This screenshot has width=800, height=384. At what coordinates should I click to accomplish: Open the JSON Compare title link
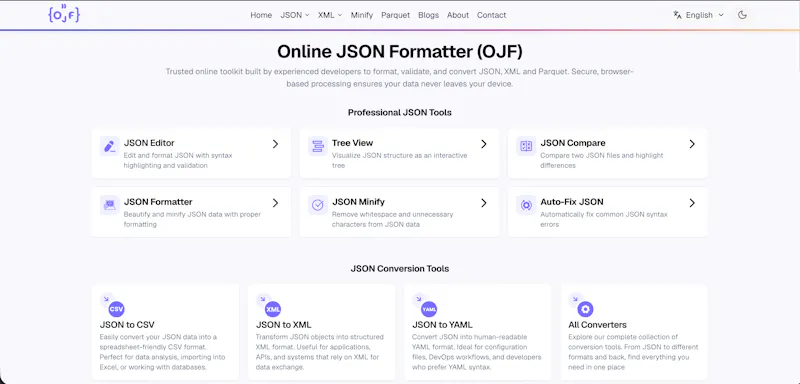click(573, 143)
